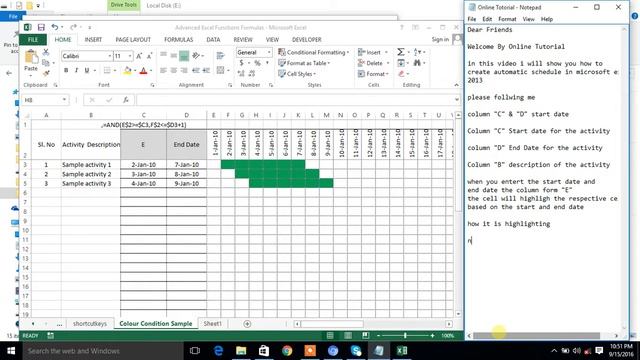
Task: Click the Merge & Center icon
Action: click(x=221, y=70)
